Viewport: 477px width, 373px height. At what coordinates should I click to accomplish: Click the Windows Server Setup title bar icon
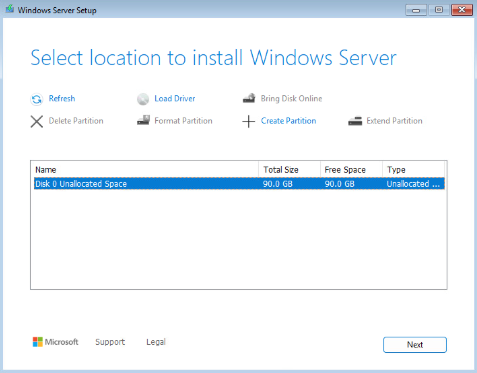(x=10, y=9)
